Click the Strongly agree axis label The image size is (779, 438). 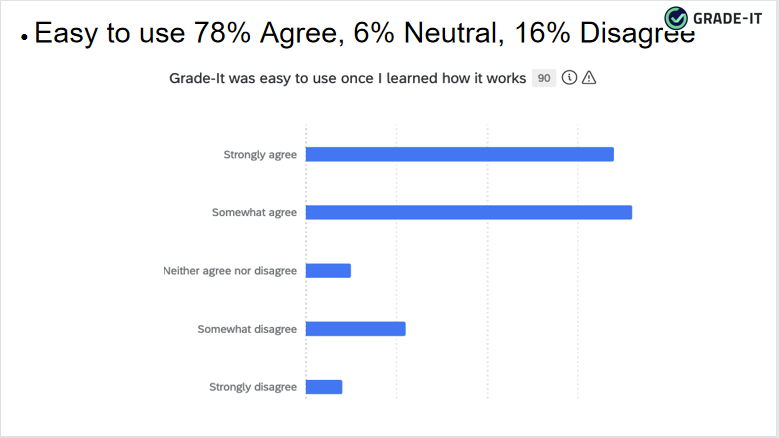tap(259, 155)
